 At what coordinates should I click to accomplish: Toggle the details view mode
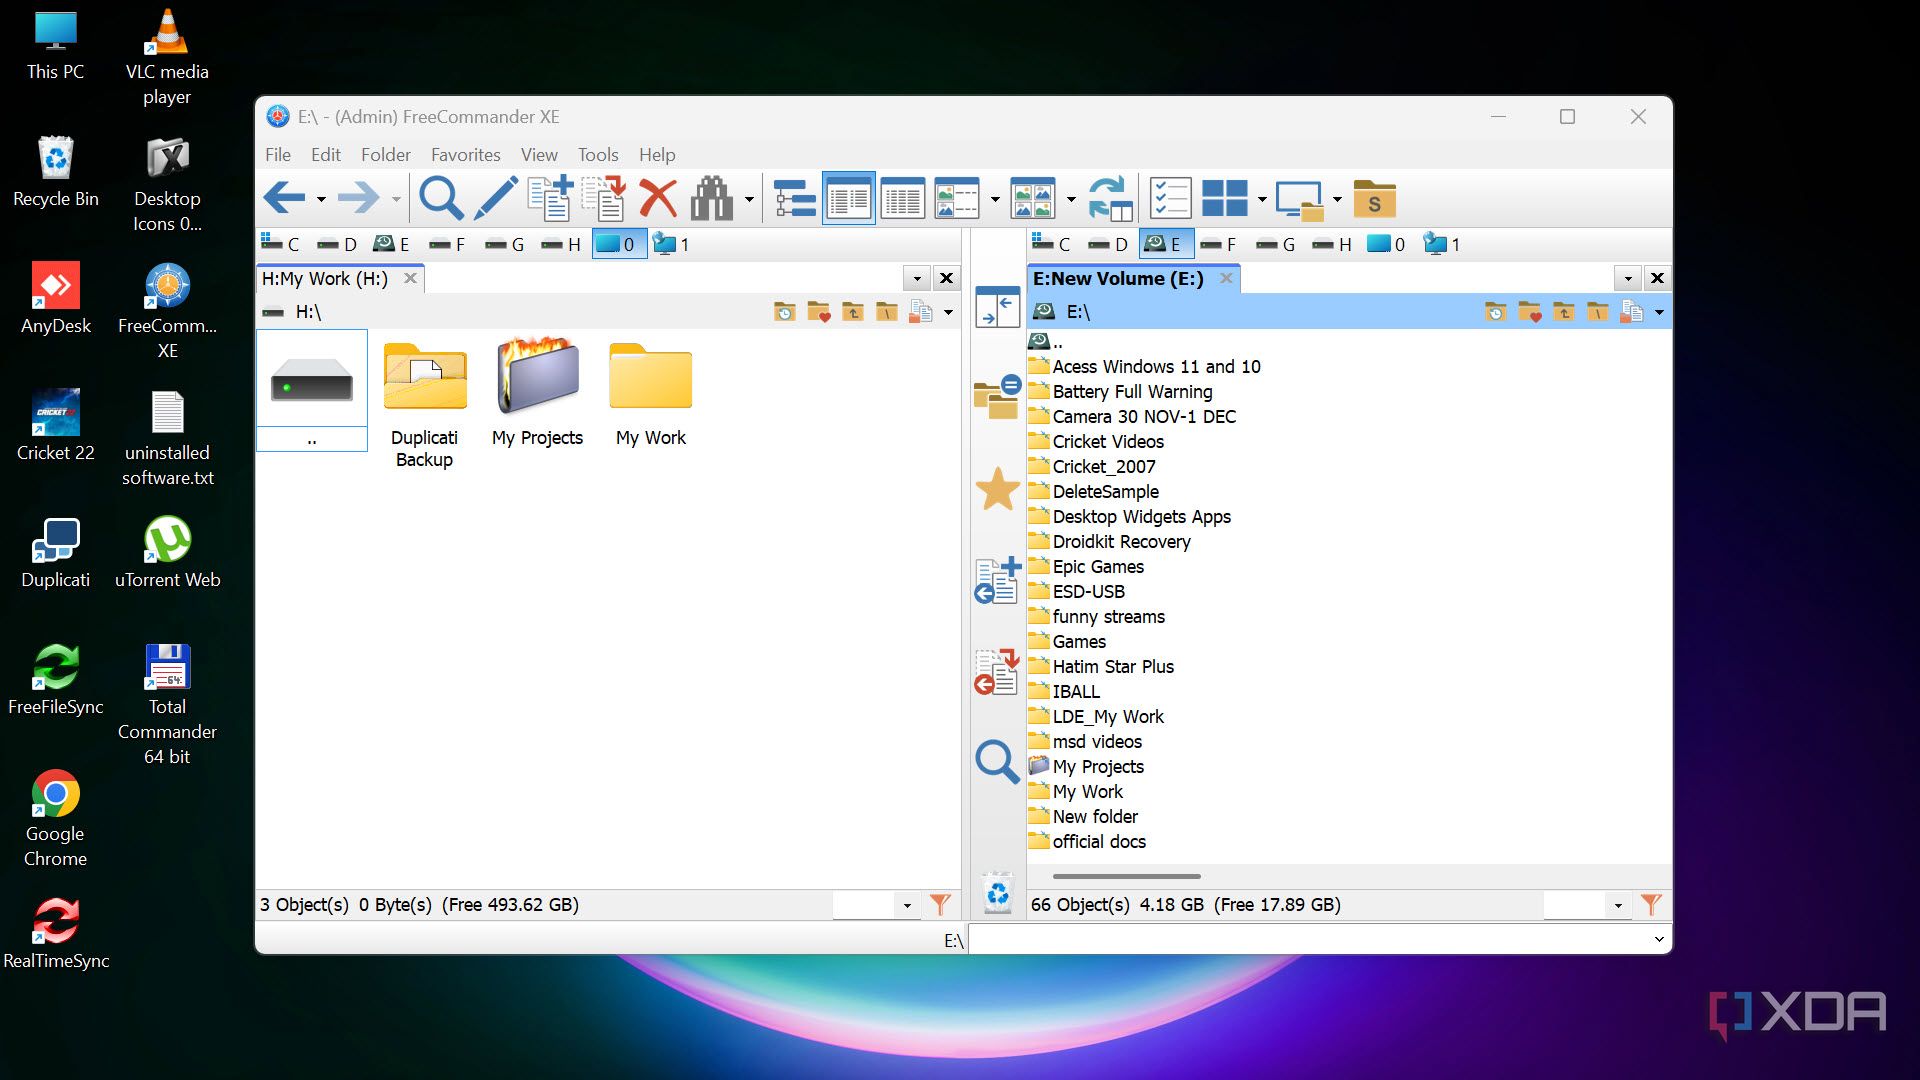(903, 197)
